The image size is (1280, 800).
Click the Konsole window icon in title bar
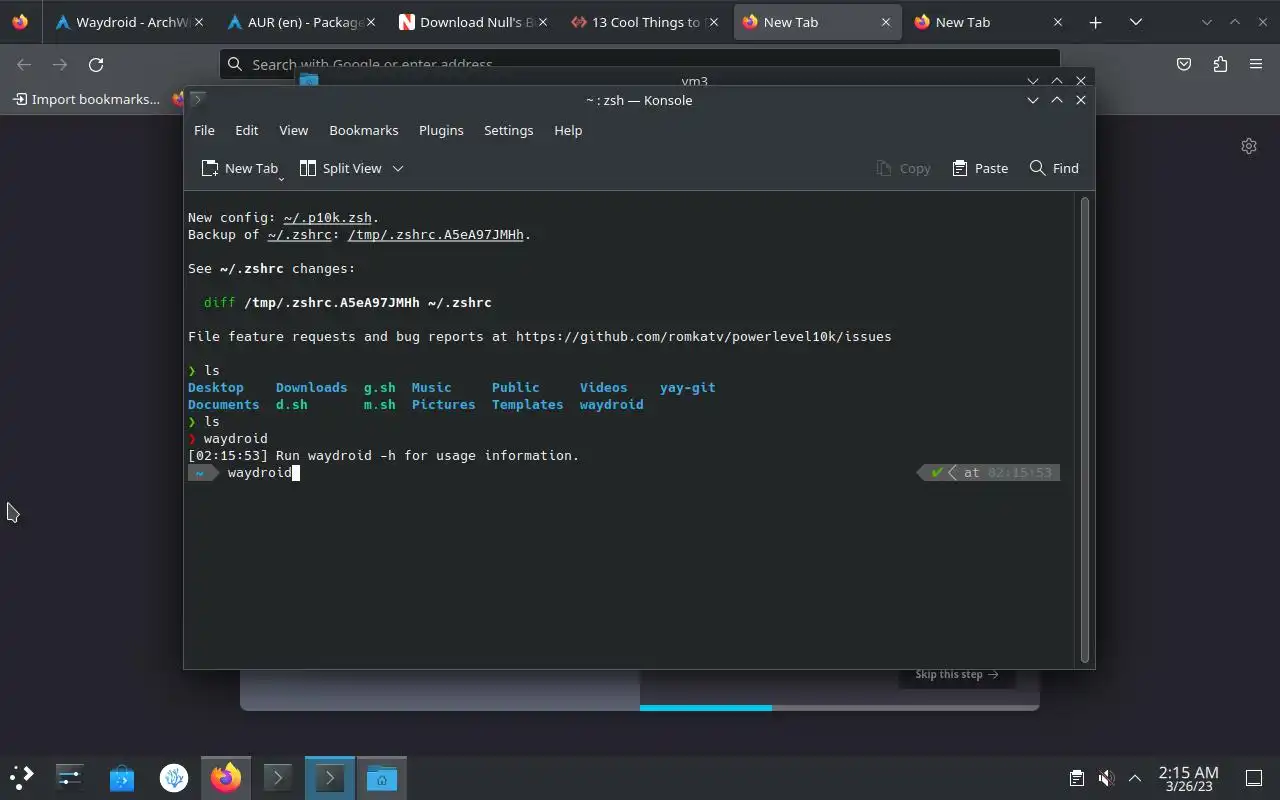click(x=197, y=99)
